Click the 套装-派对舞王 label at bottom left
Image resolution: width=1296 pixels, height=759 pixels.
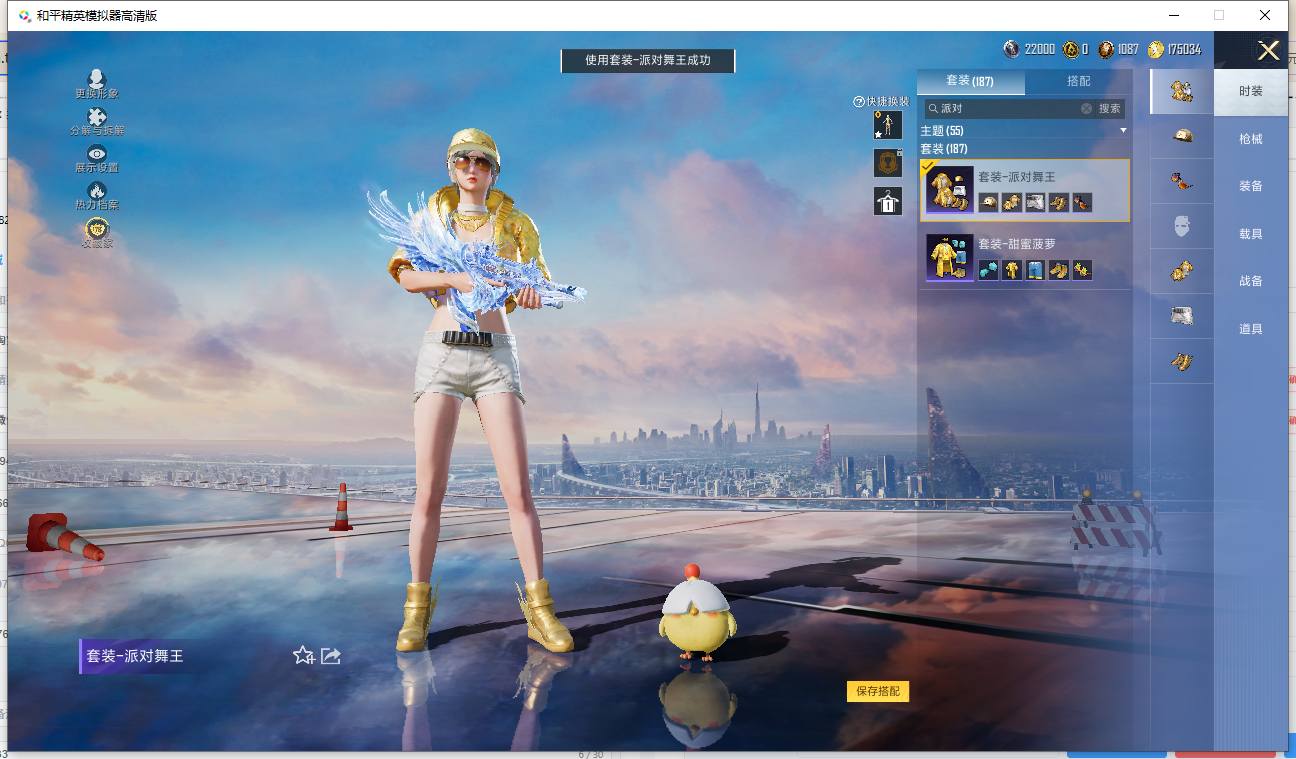135,656
